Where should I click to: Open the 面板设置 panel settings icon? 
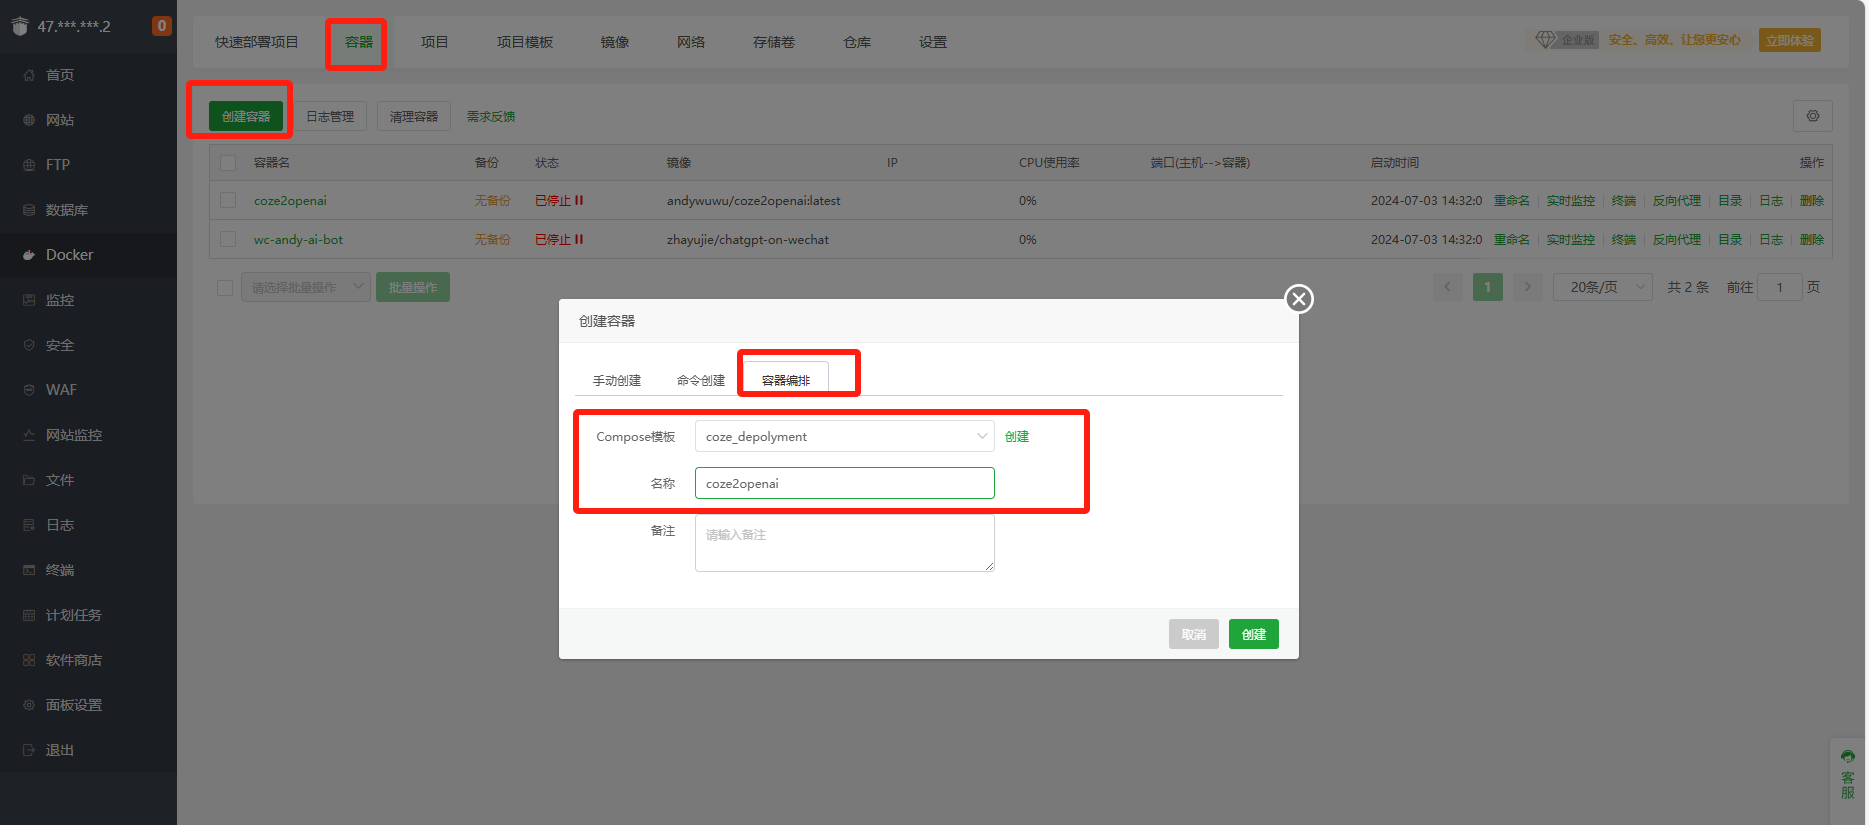29,705
